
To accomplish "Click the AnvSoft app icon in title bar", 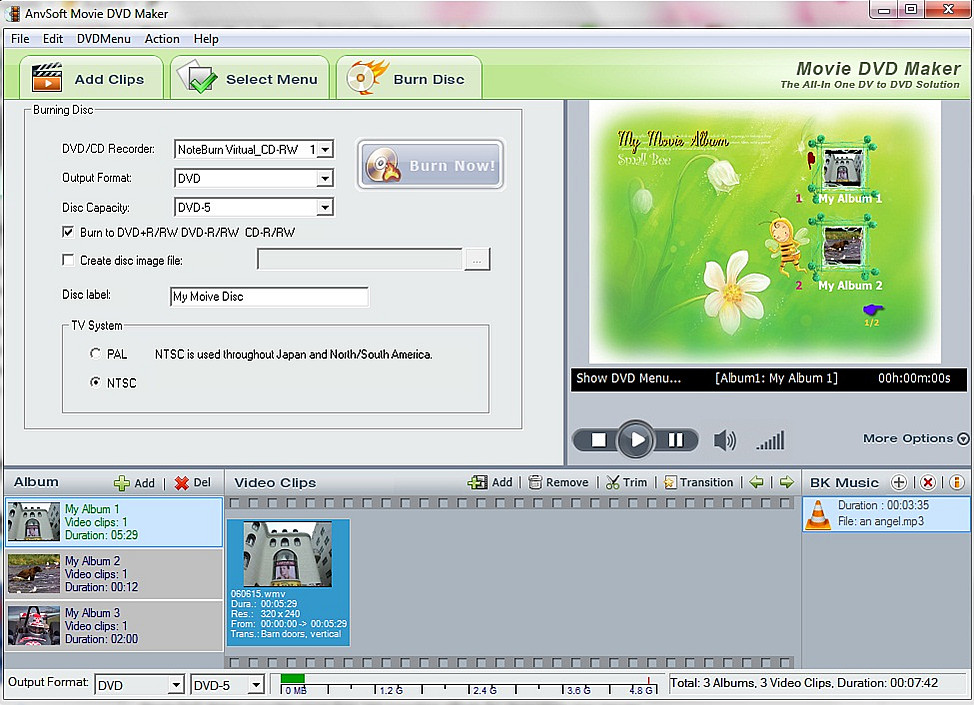I will (12, 12).
